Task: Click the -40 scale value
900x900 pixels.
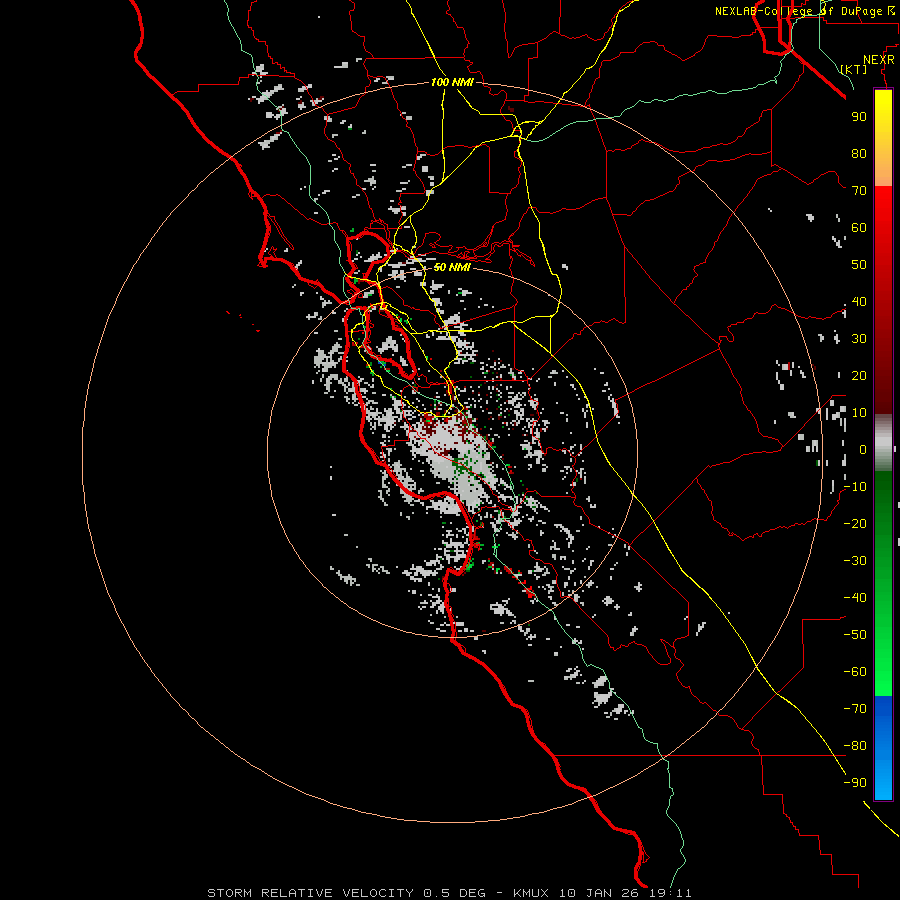Action: pyautogui.click(x=855, y=598)
